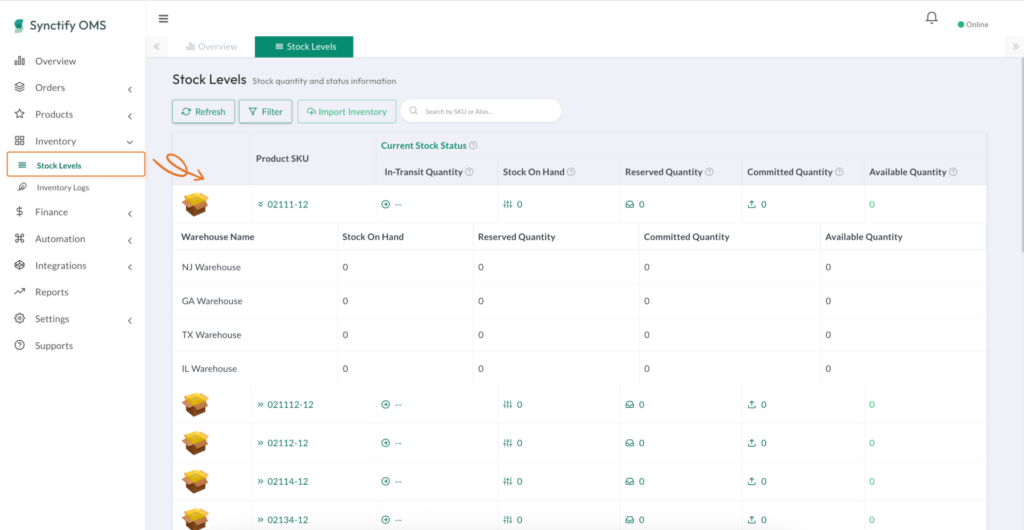Click product box image for 02112-12
The width and height of the screenshot is (1024, 530).
[x=195, y=443]
